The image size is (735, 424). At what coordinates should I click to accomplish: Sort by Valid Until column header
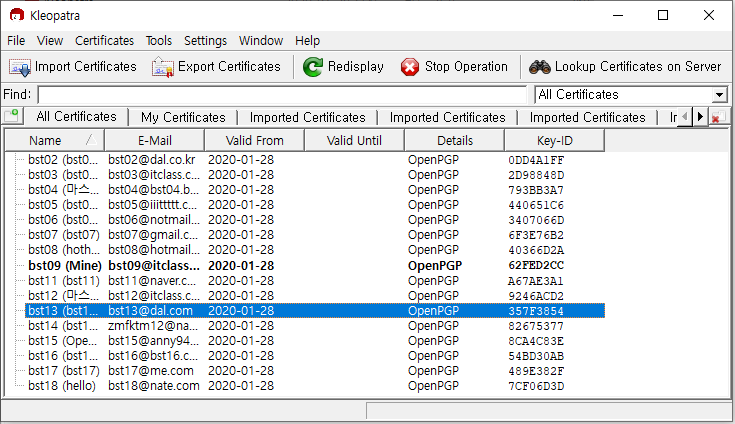pyautogui.click(x=354, y=141)
